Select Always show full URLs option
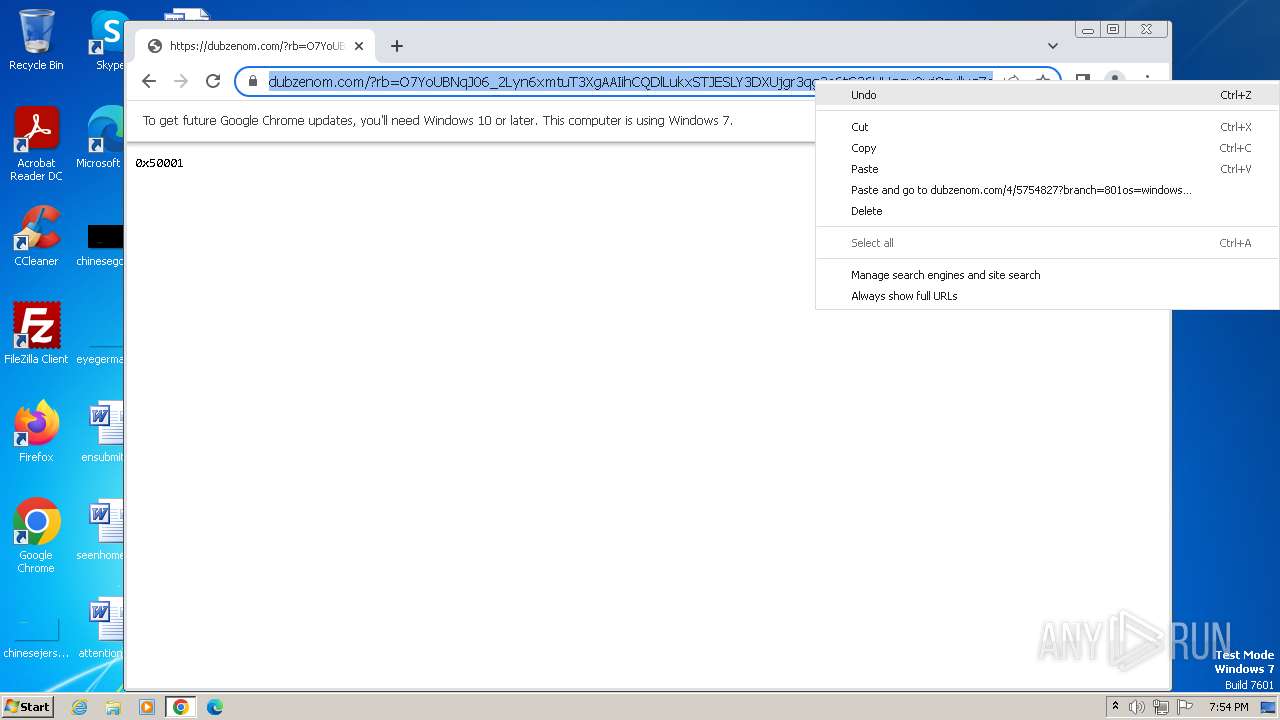Viewport: 1280px width, 720px height. tap(1047, 296)
